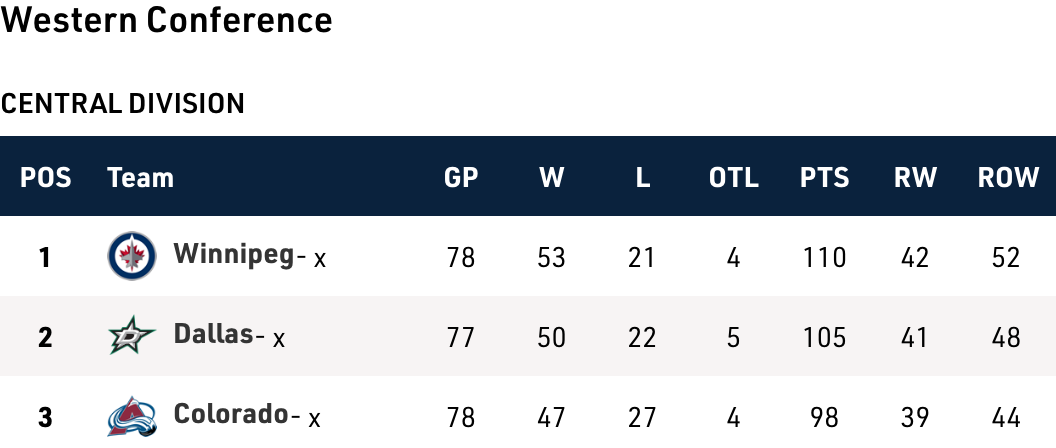Select Dallas's 77 games played cell
This screenshot has width=1056, height=448.
coord(461,337)
